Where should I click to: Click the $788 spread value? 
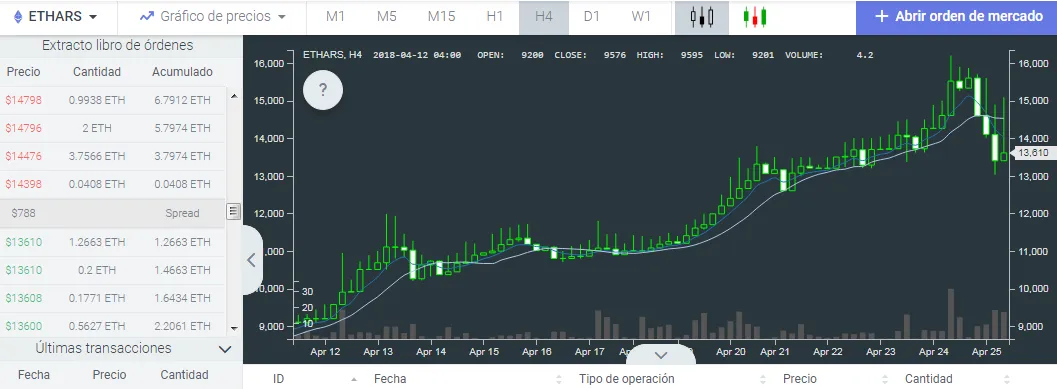pos(24,213)
